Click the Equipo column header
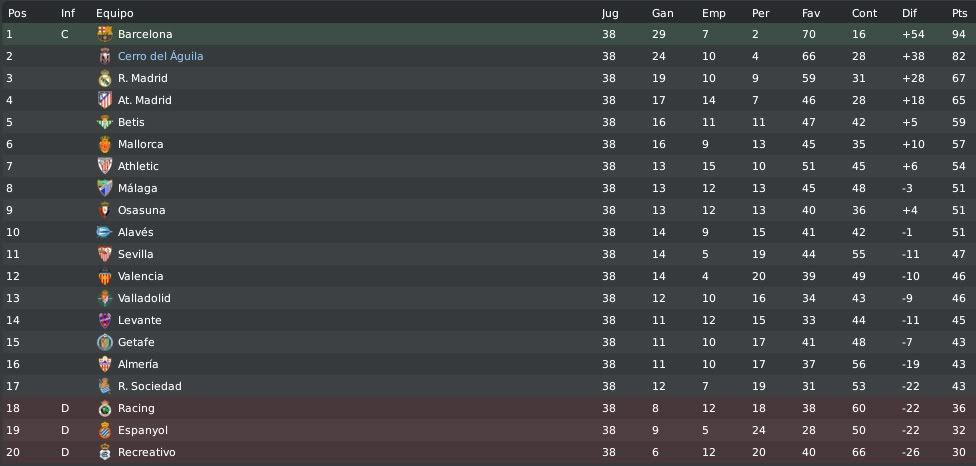This screenshot has height=466, width=976. pos(115,14)
